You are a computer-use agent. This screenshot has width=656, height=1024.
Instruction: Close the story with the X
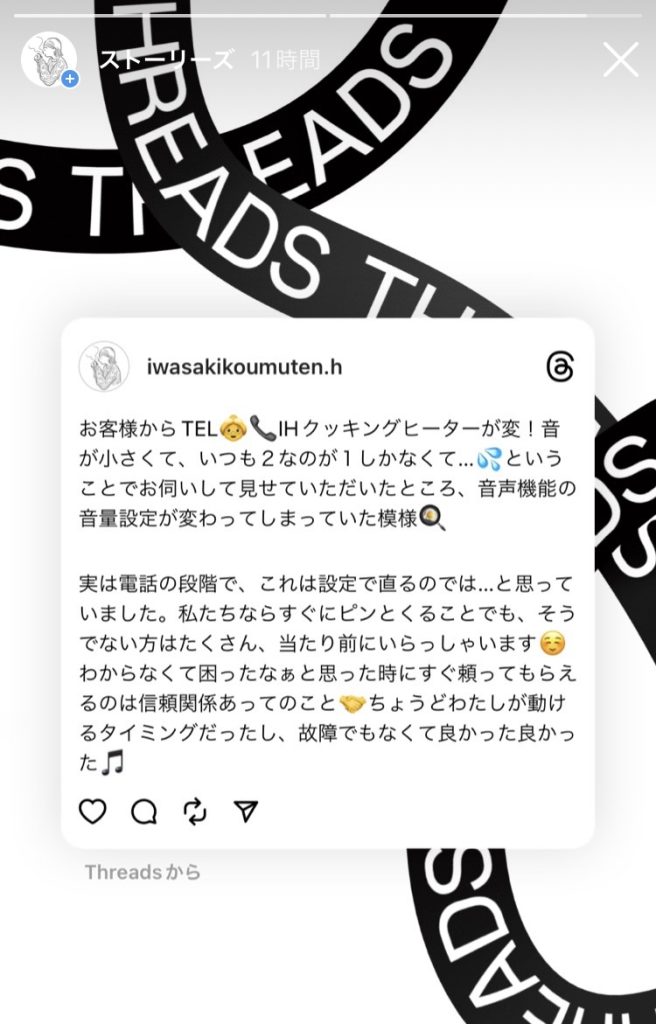coord(620,60)
